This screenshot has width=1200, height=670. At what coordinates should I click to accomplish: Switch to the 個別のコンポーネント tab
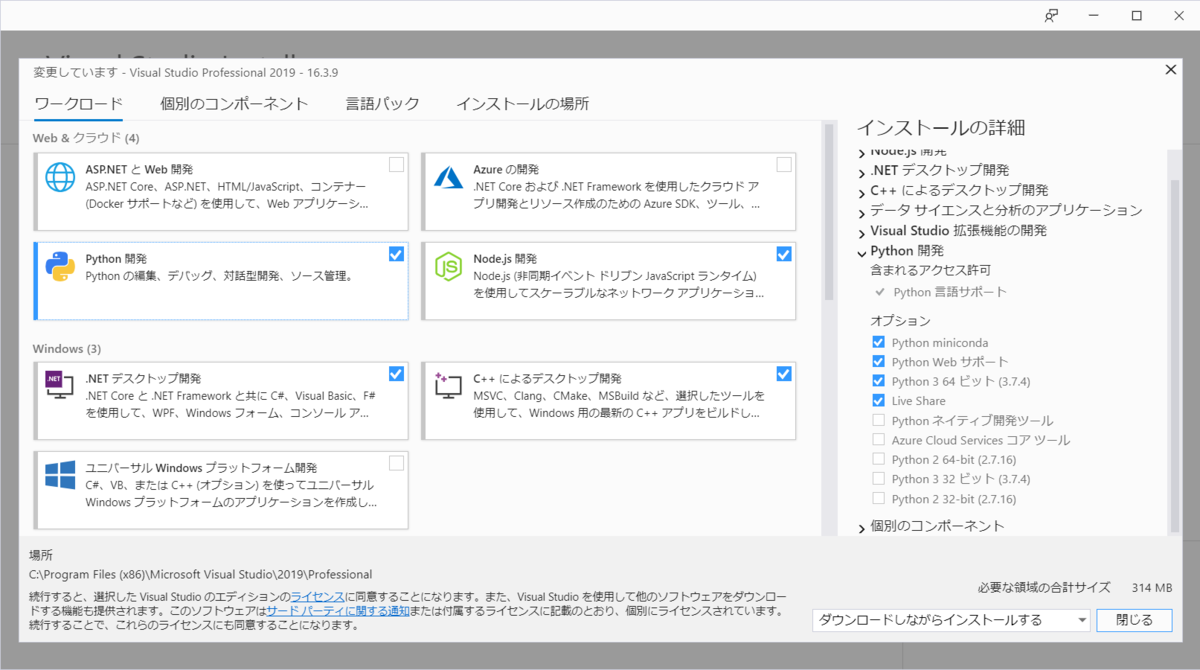(x=235, y=103)
